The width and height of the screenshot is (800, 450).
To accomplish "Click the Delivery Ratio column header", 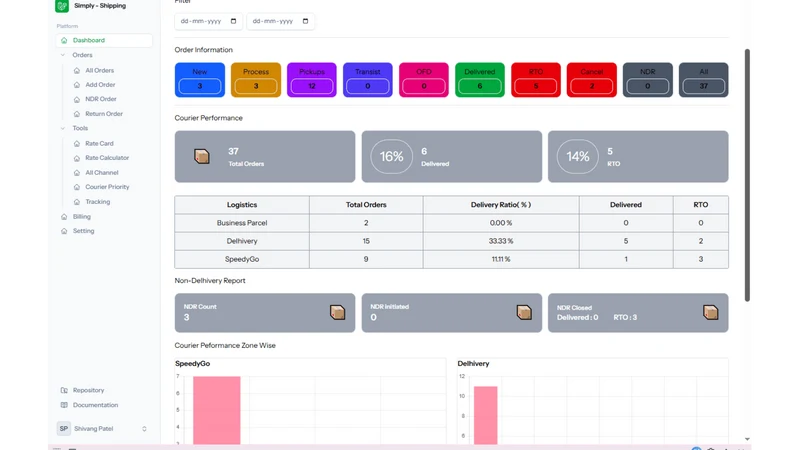I will point(501,205).
